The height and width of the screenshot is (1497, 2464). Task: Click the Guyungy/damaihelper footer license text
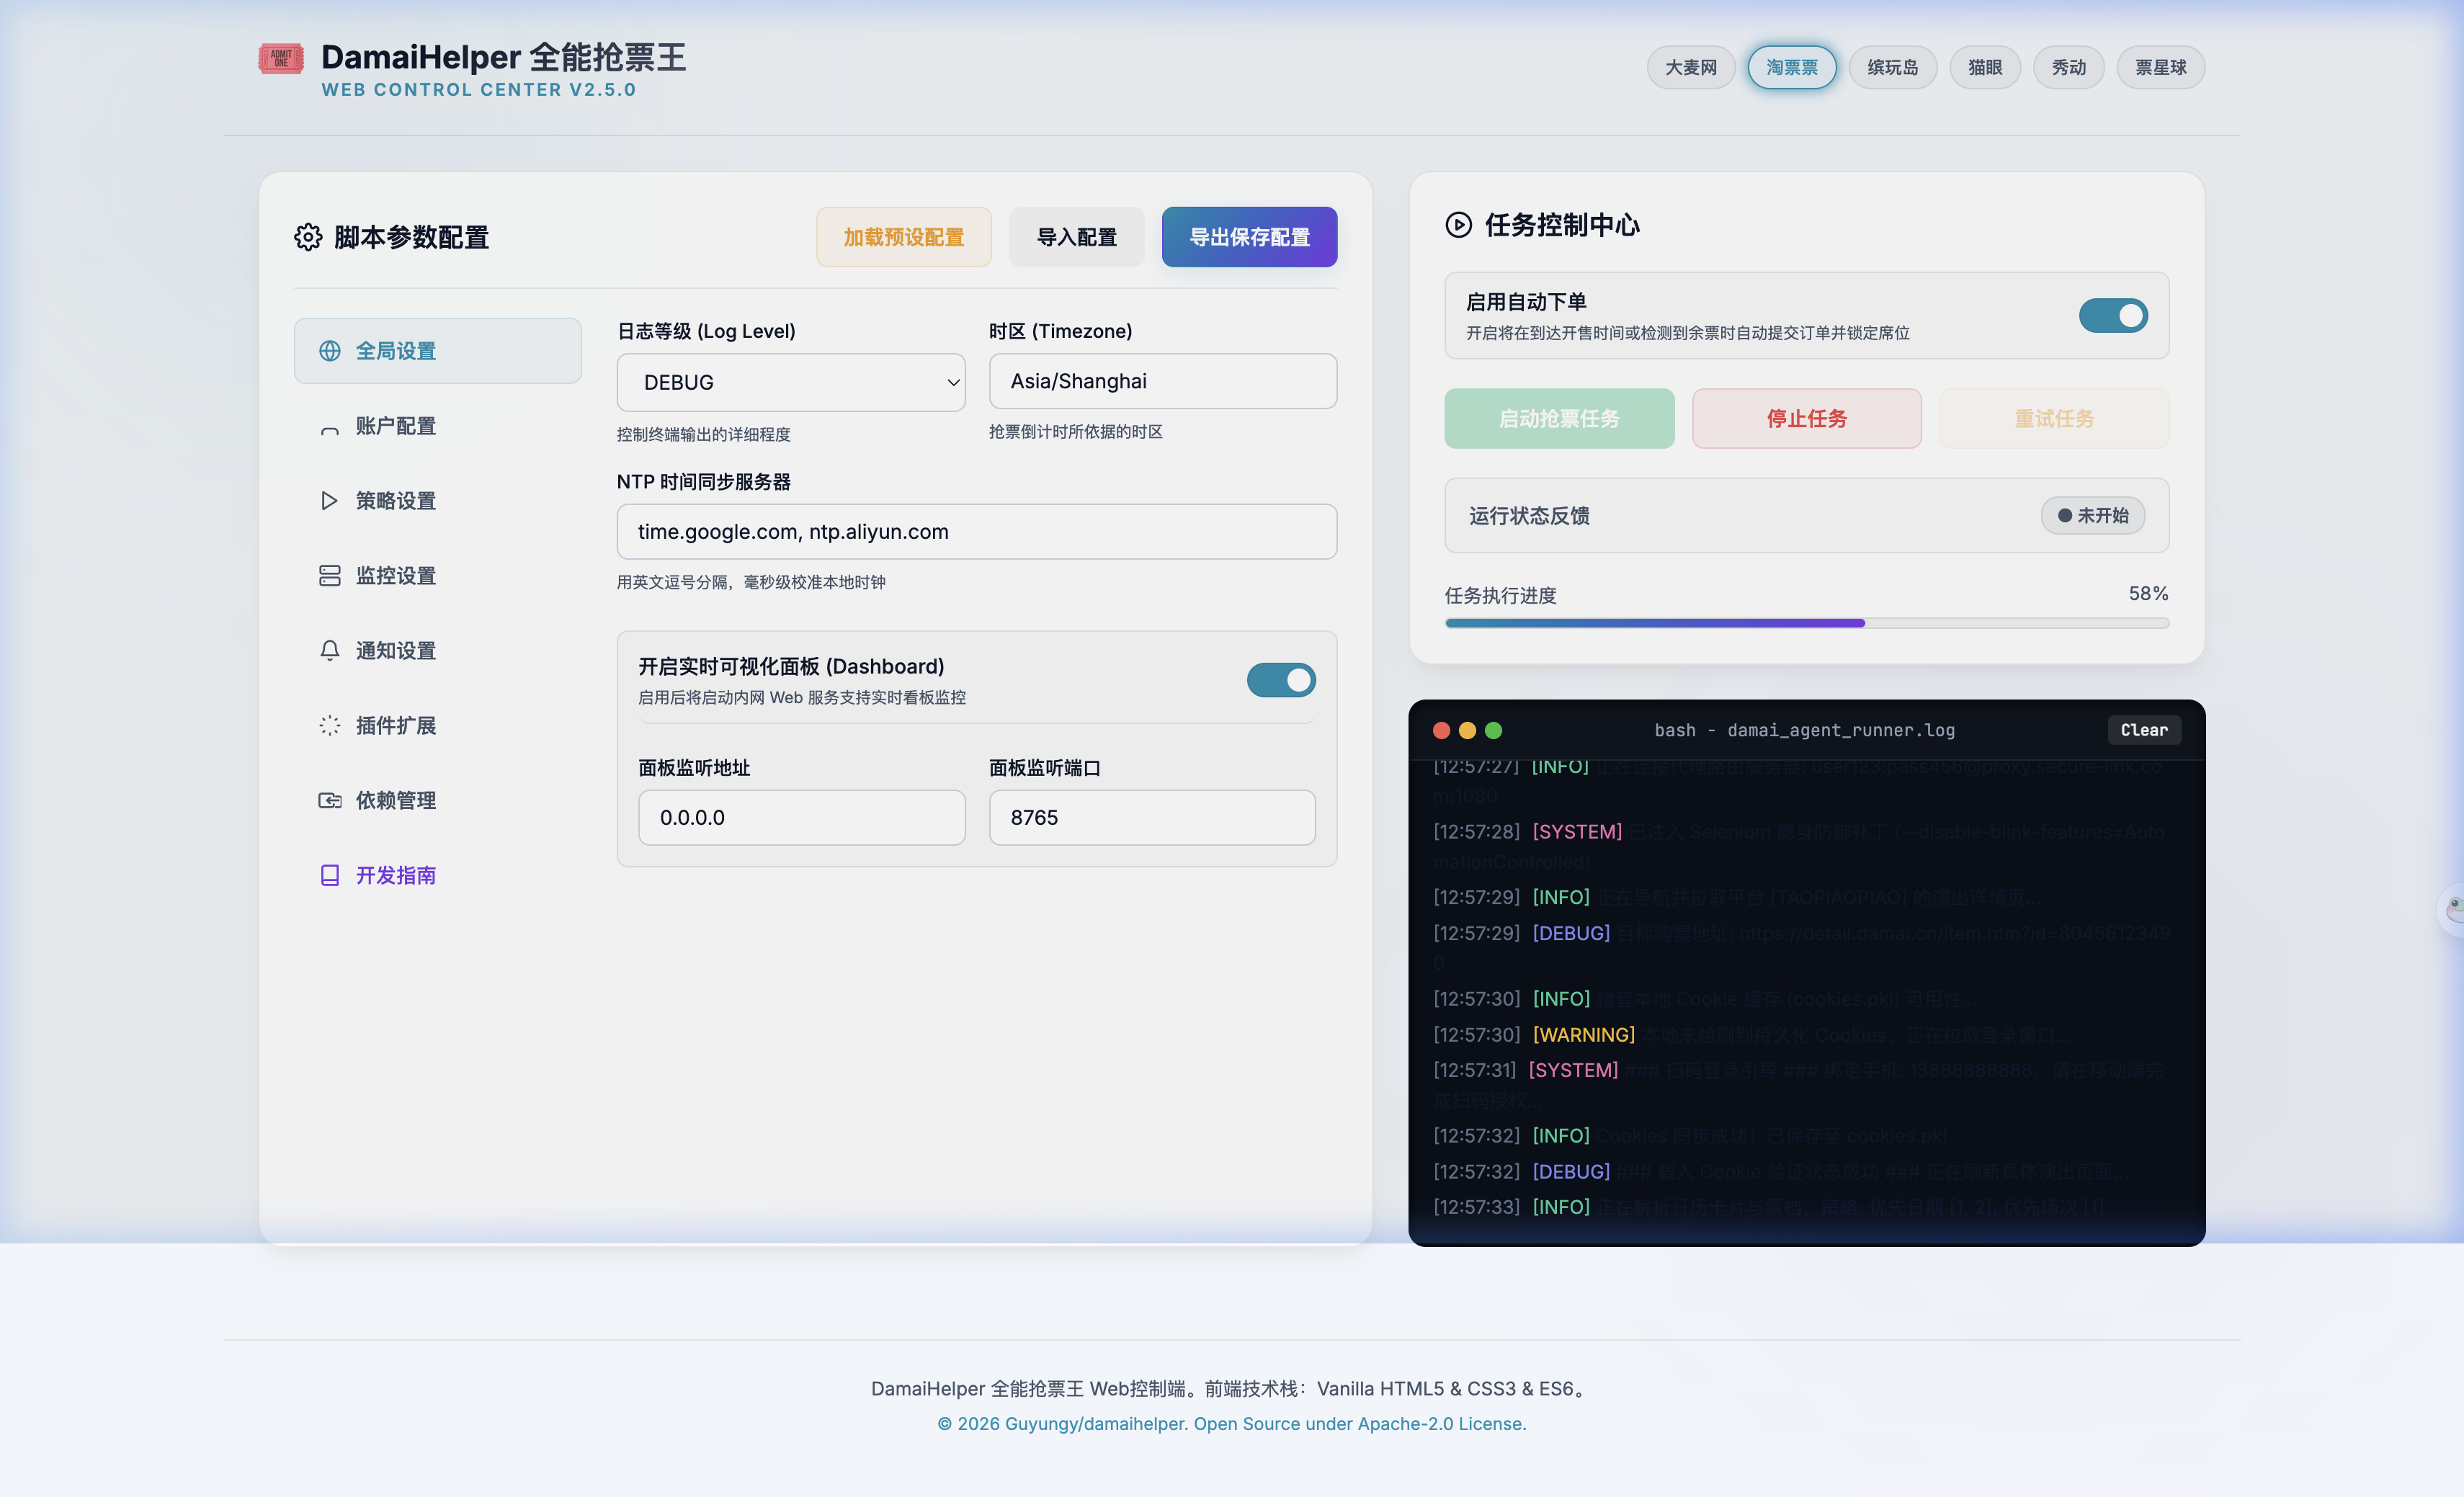pos(1232,1425)
